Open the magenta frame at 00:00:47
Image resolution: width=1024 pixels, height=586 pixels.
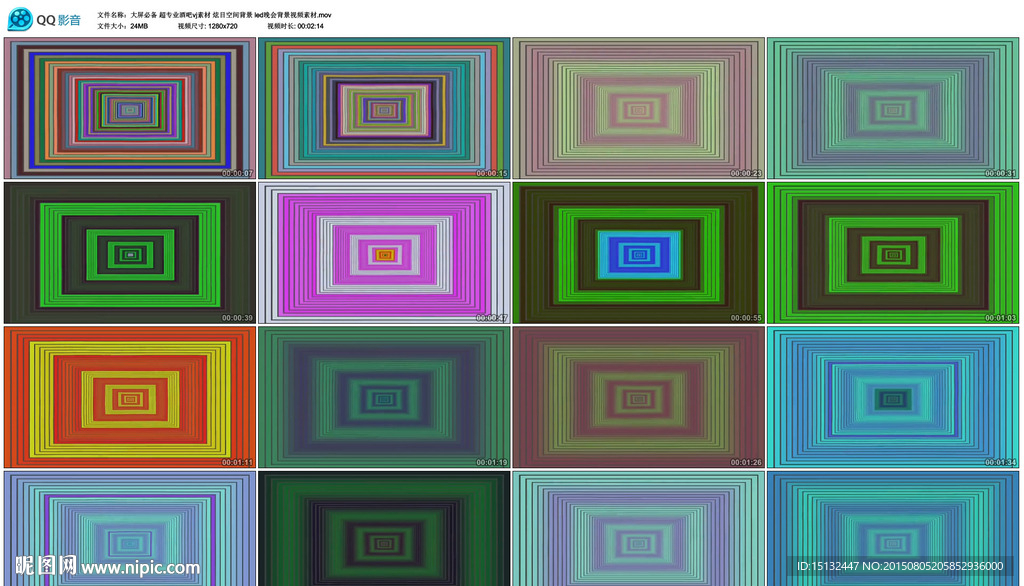(384, 253)
